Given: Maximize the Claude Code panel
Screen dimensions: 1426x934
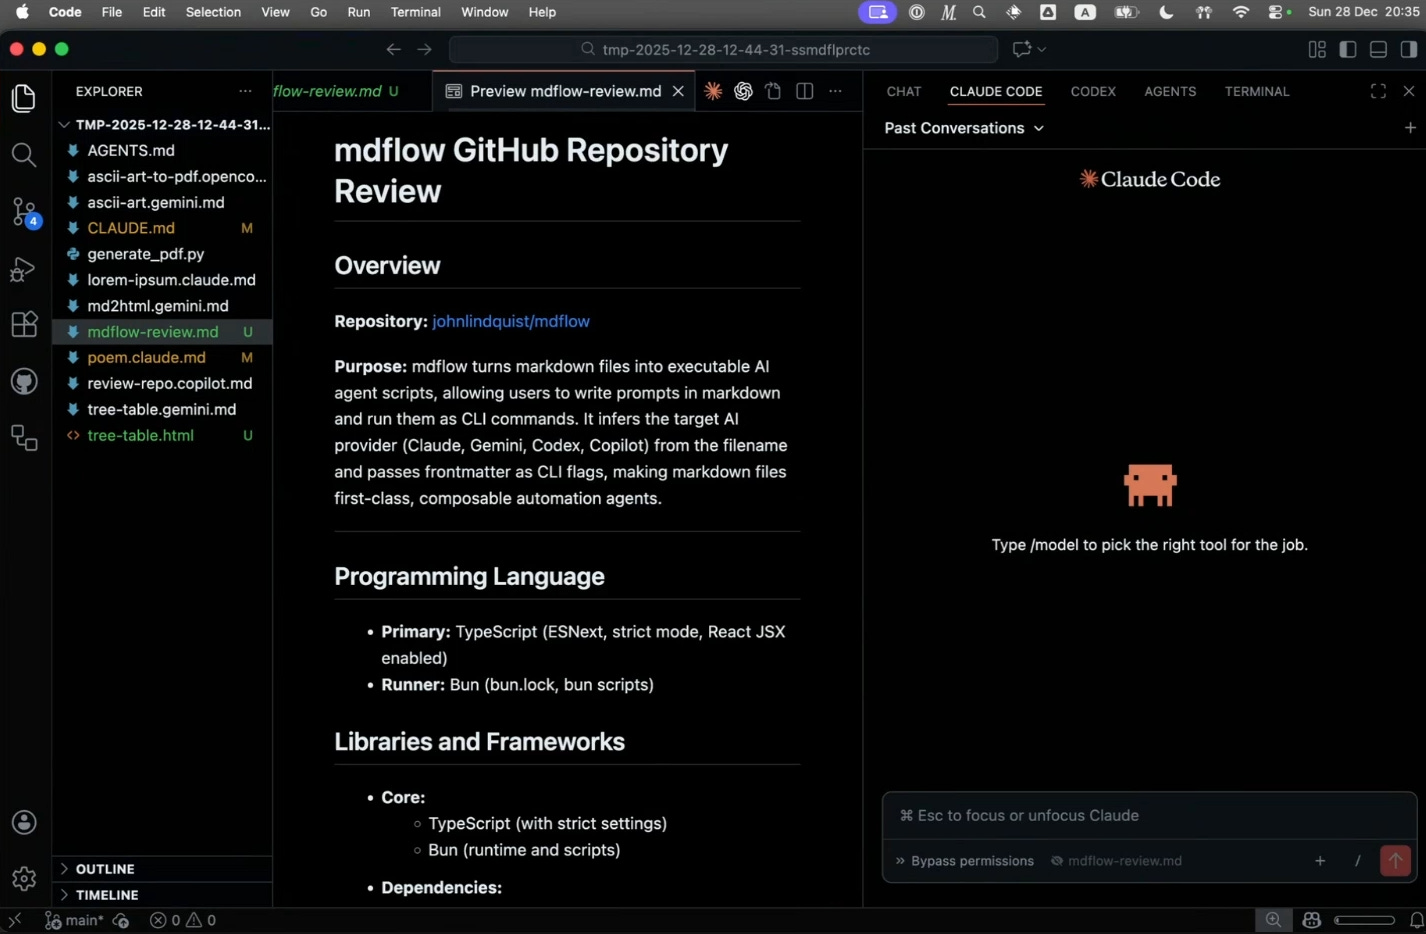Looking at the screenshot, I should [x=1378, y=91].
